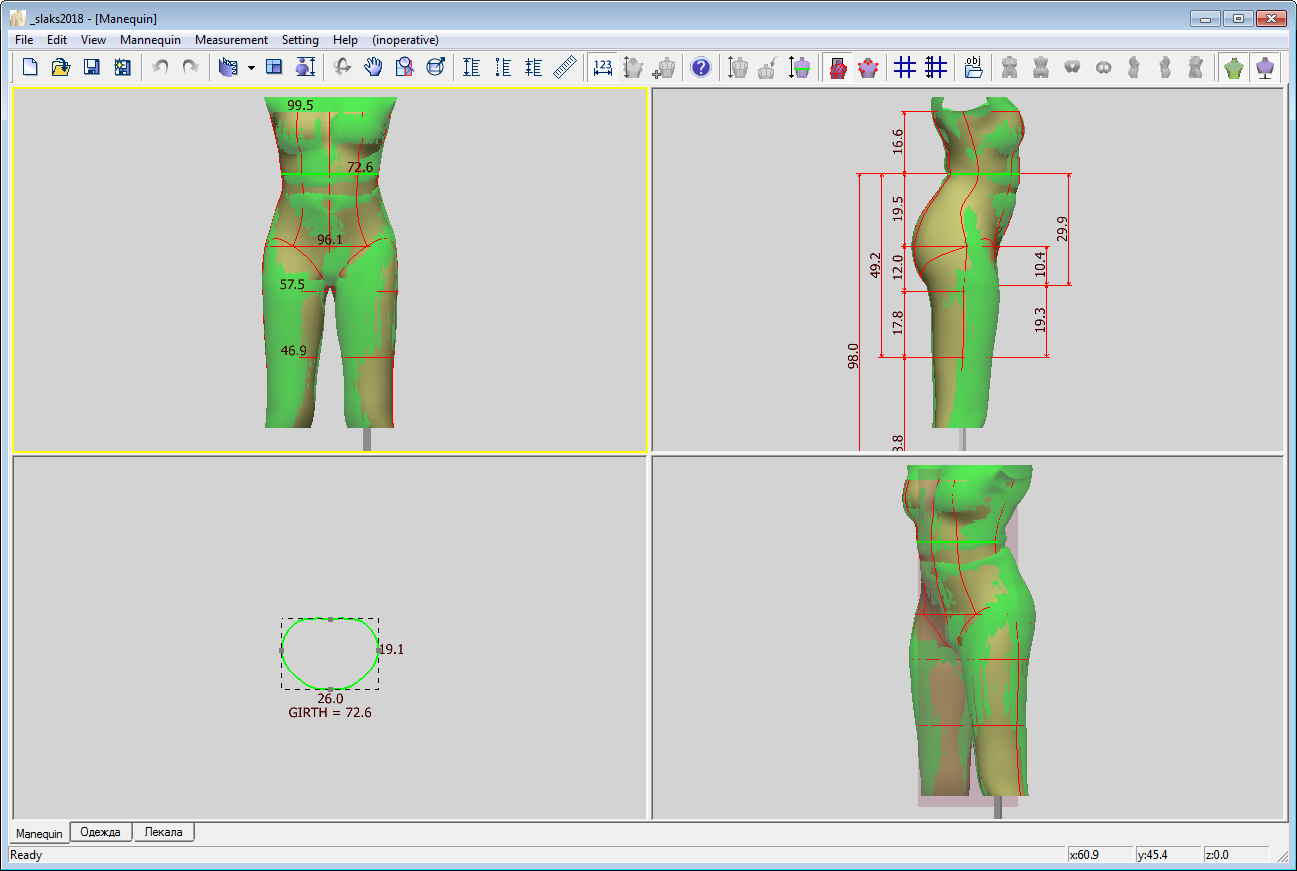Click the Open folder icon

click(x=61, y=67)
